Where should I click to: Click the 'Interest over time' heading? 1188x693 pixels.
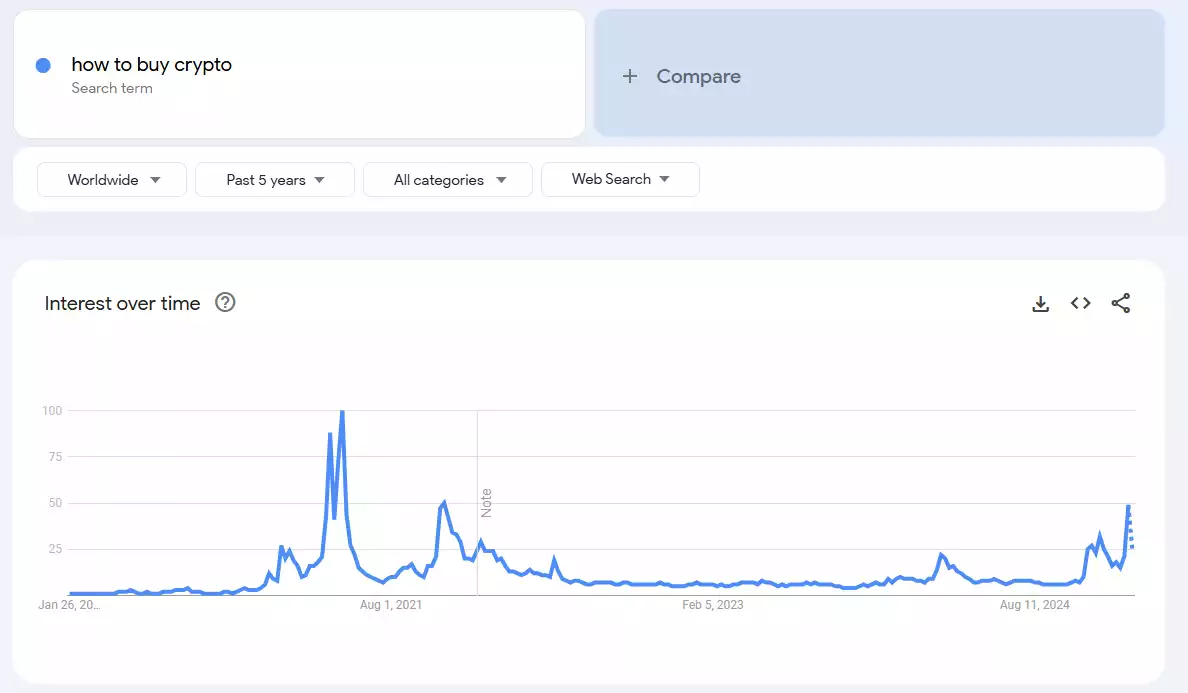coord(122,303)
